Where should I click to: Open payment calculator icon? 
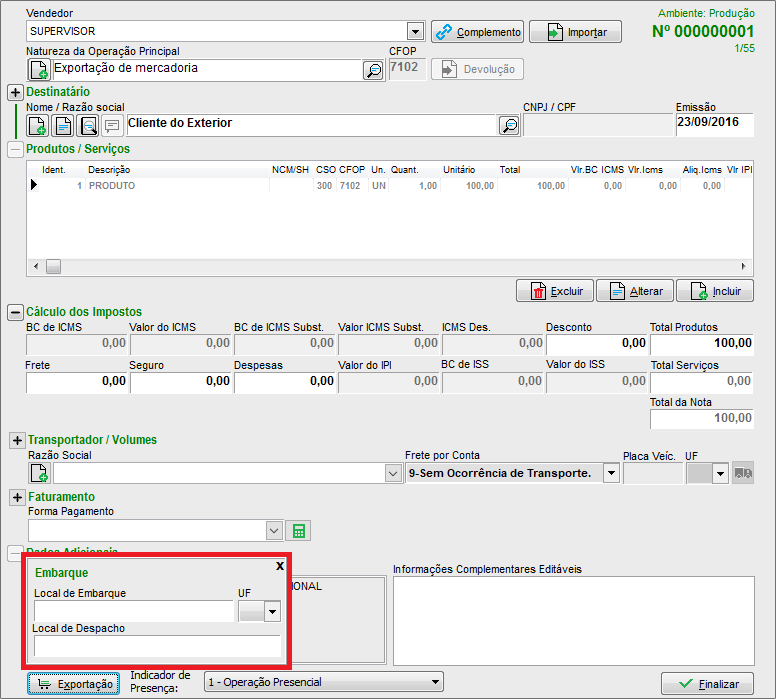pos(297,530)
